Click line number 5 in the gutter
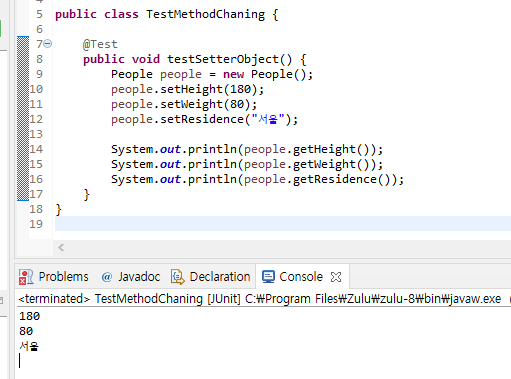Viewport: 511px width, 379px height. click(x=39, y=14)
